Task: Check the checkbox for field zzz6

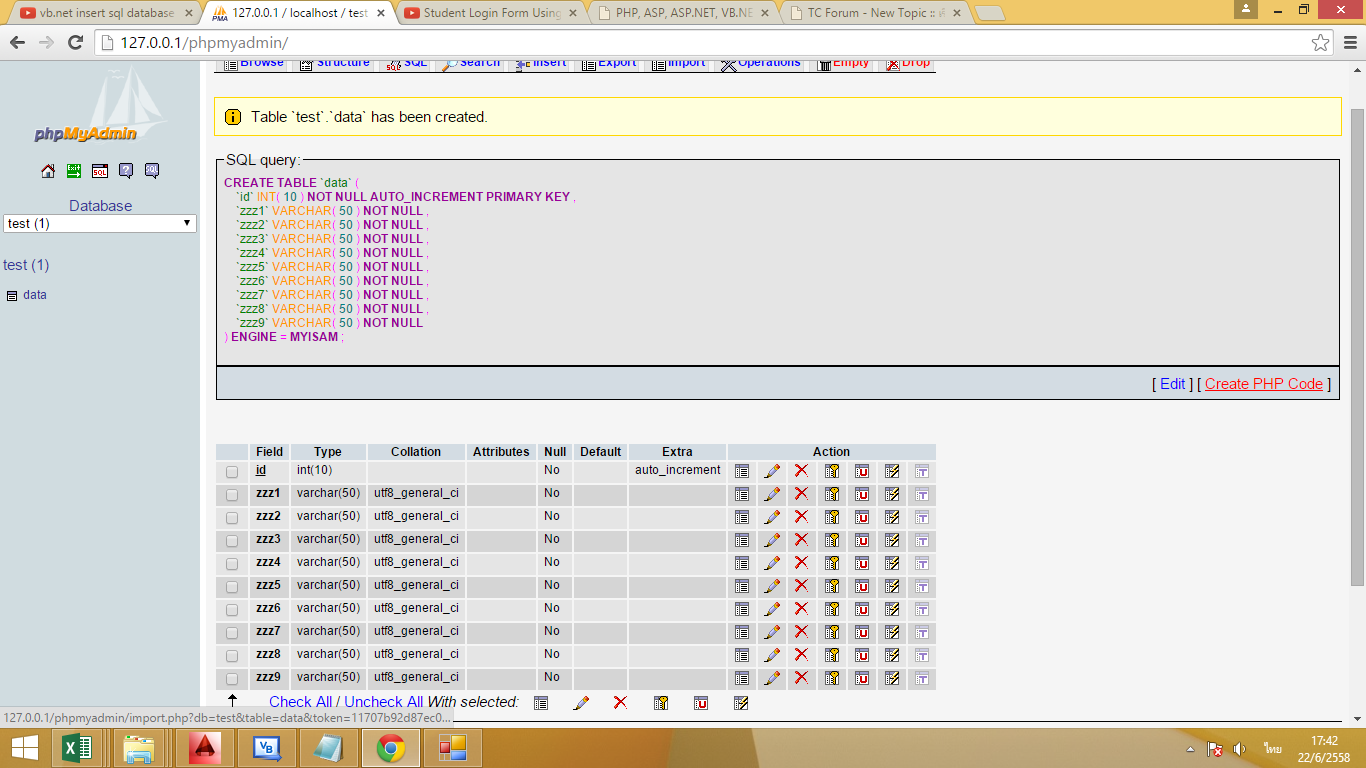Action: point(232,610)
